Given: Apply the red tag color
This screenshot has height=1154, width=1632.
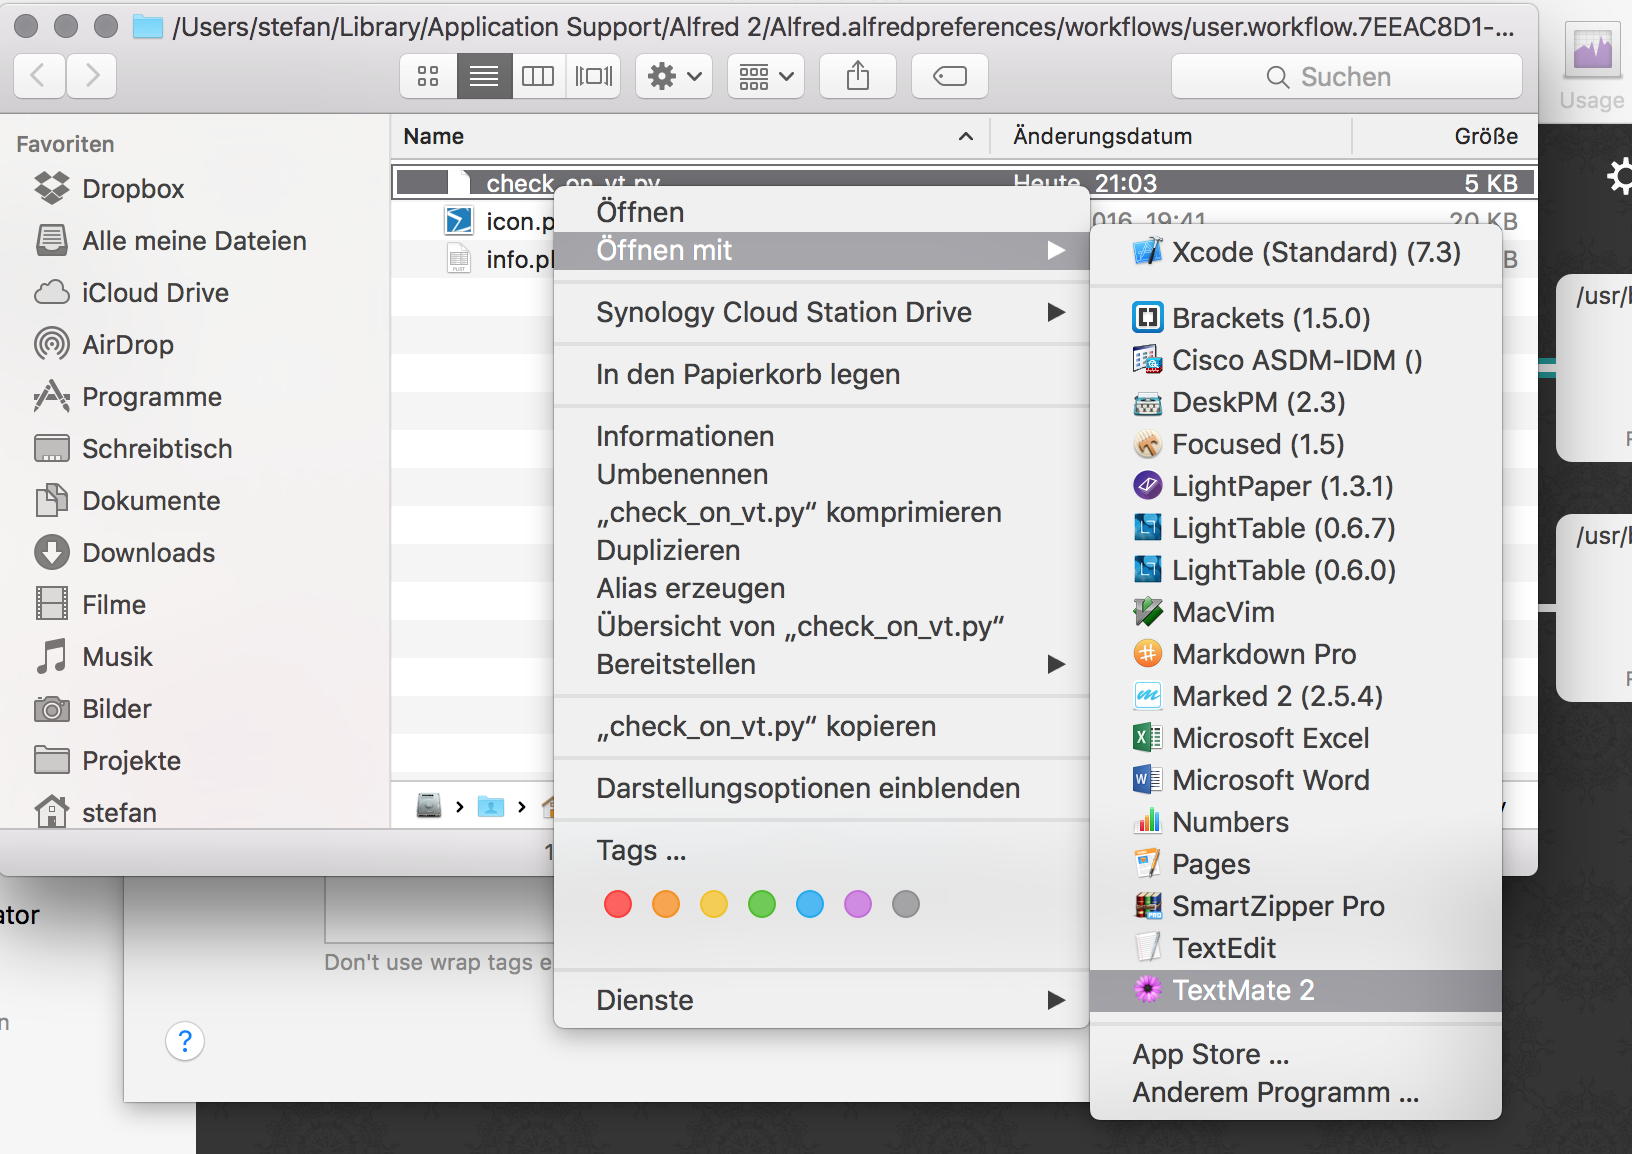Looking at the screenshot, I should pos(618,904).
